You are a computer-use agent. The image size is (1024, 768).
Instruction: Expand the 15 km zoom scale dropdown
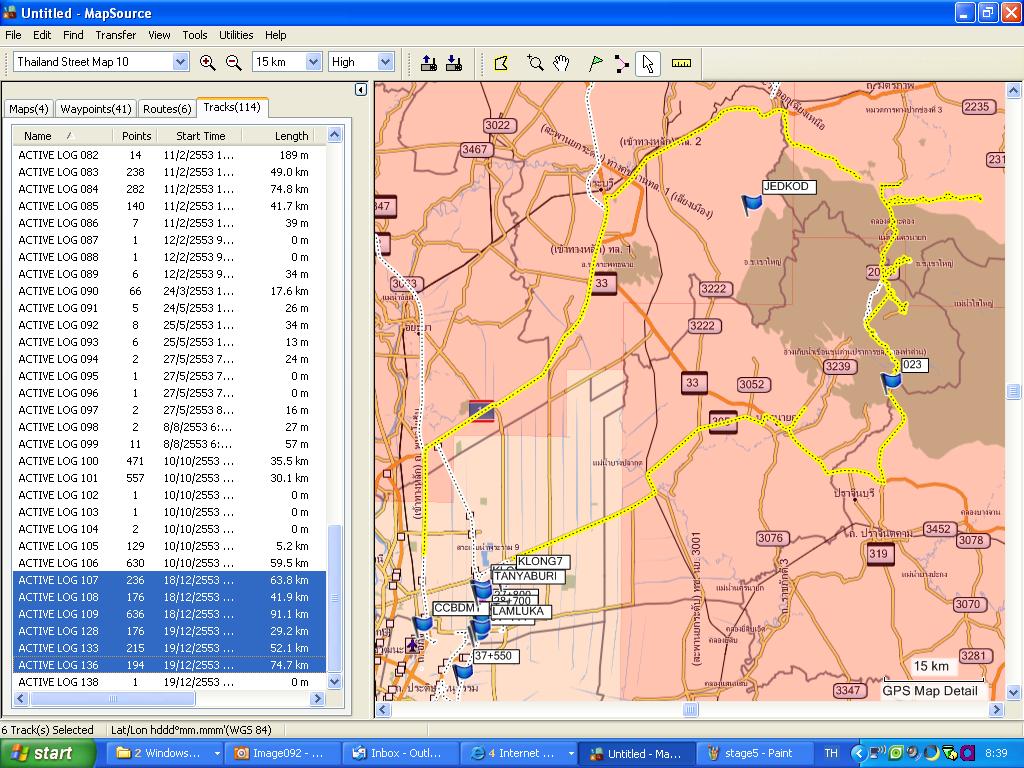point(312,62)
